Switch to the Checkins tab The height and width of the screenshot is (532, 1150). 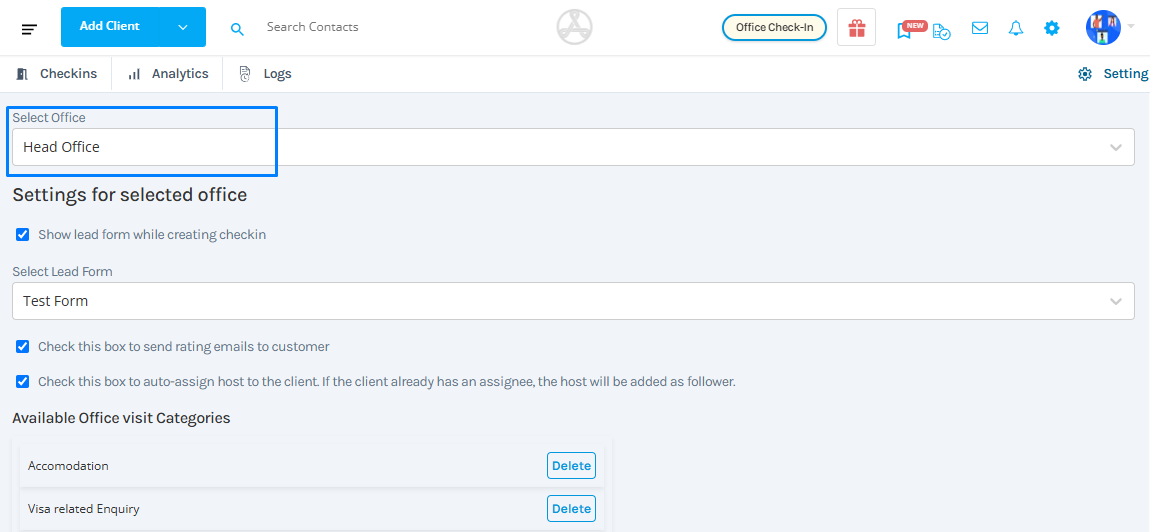pos(56,73)
